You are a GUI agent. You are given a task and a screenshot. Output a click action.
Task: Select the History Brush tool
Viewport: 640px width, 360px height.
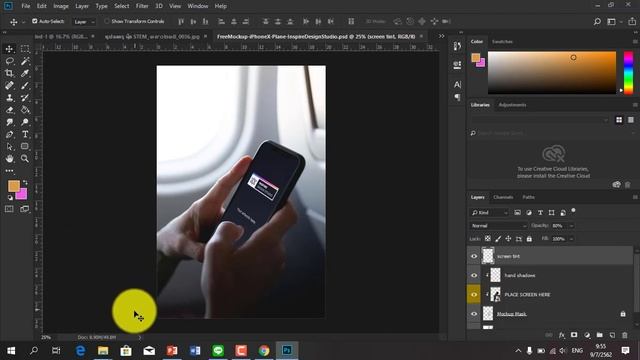click(x=25, y=98)
